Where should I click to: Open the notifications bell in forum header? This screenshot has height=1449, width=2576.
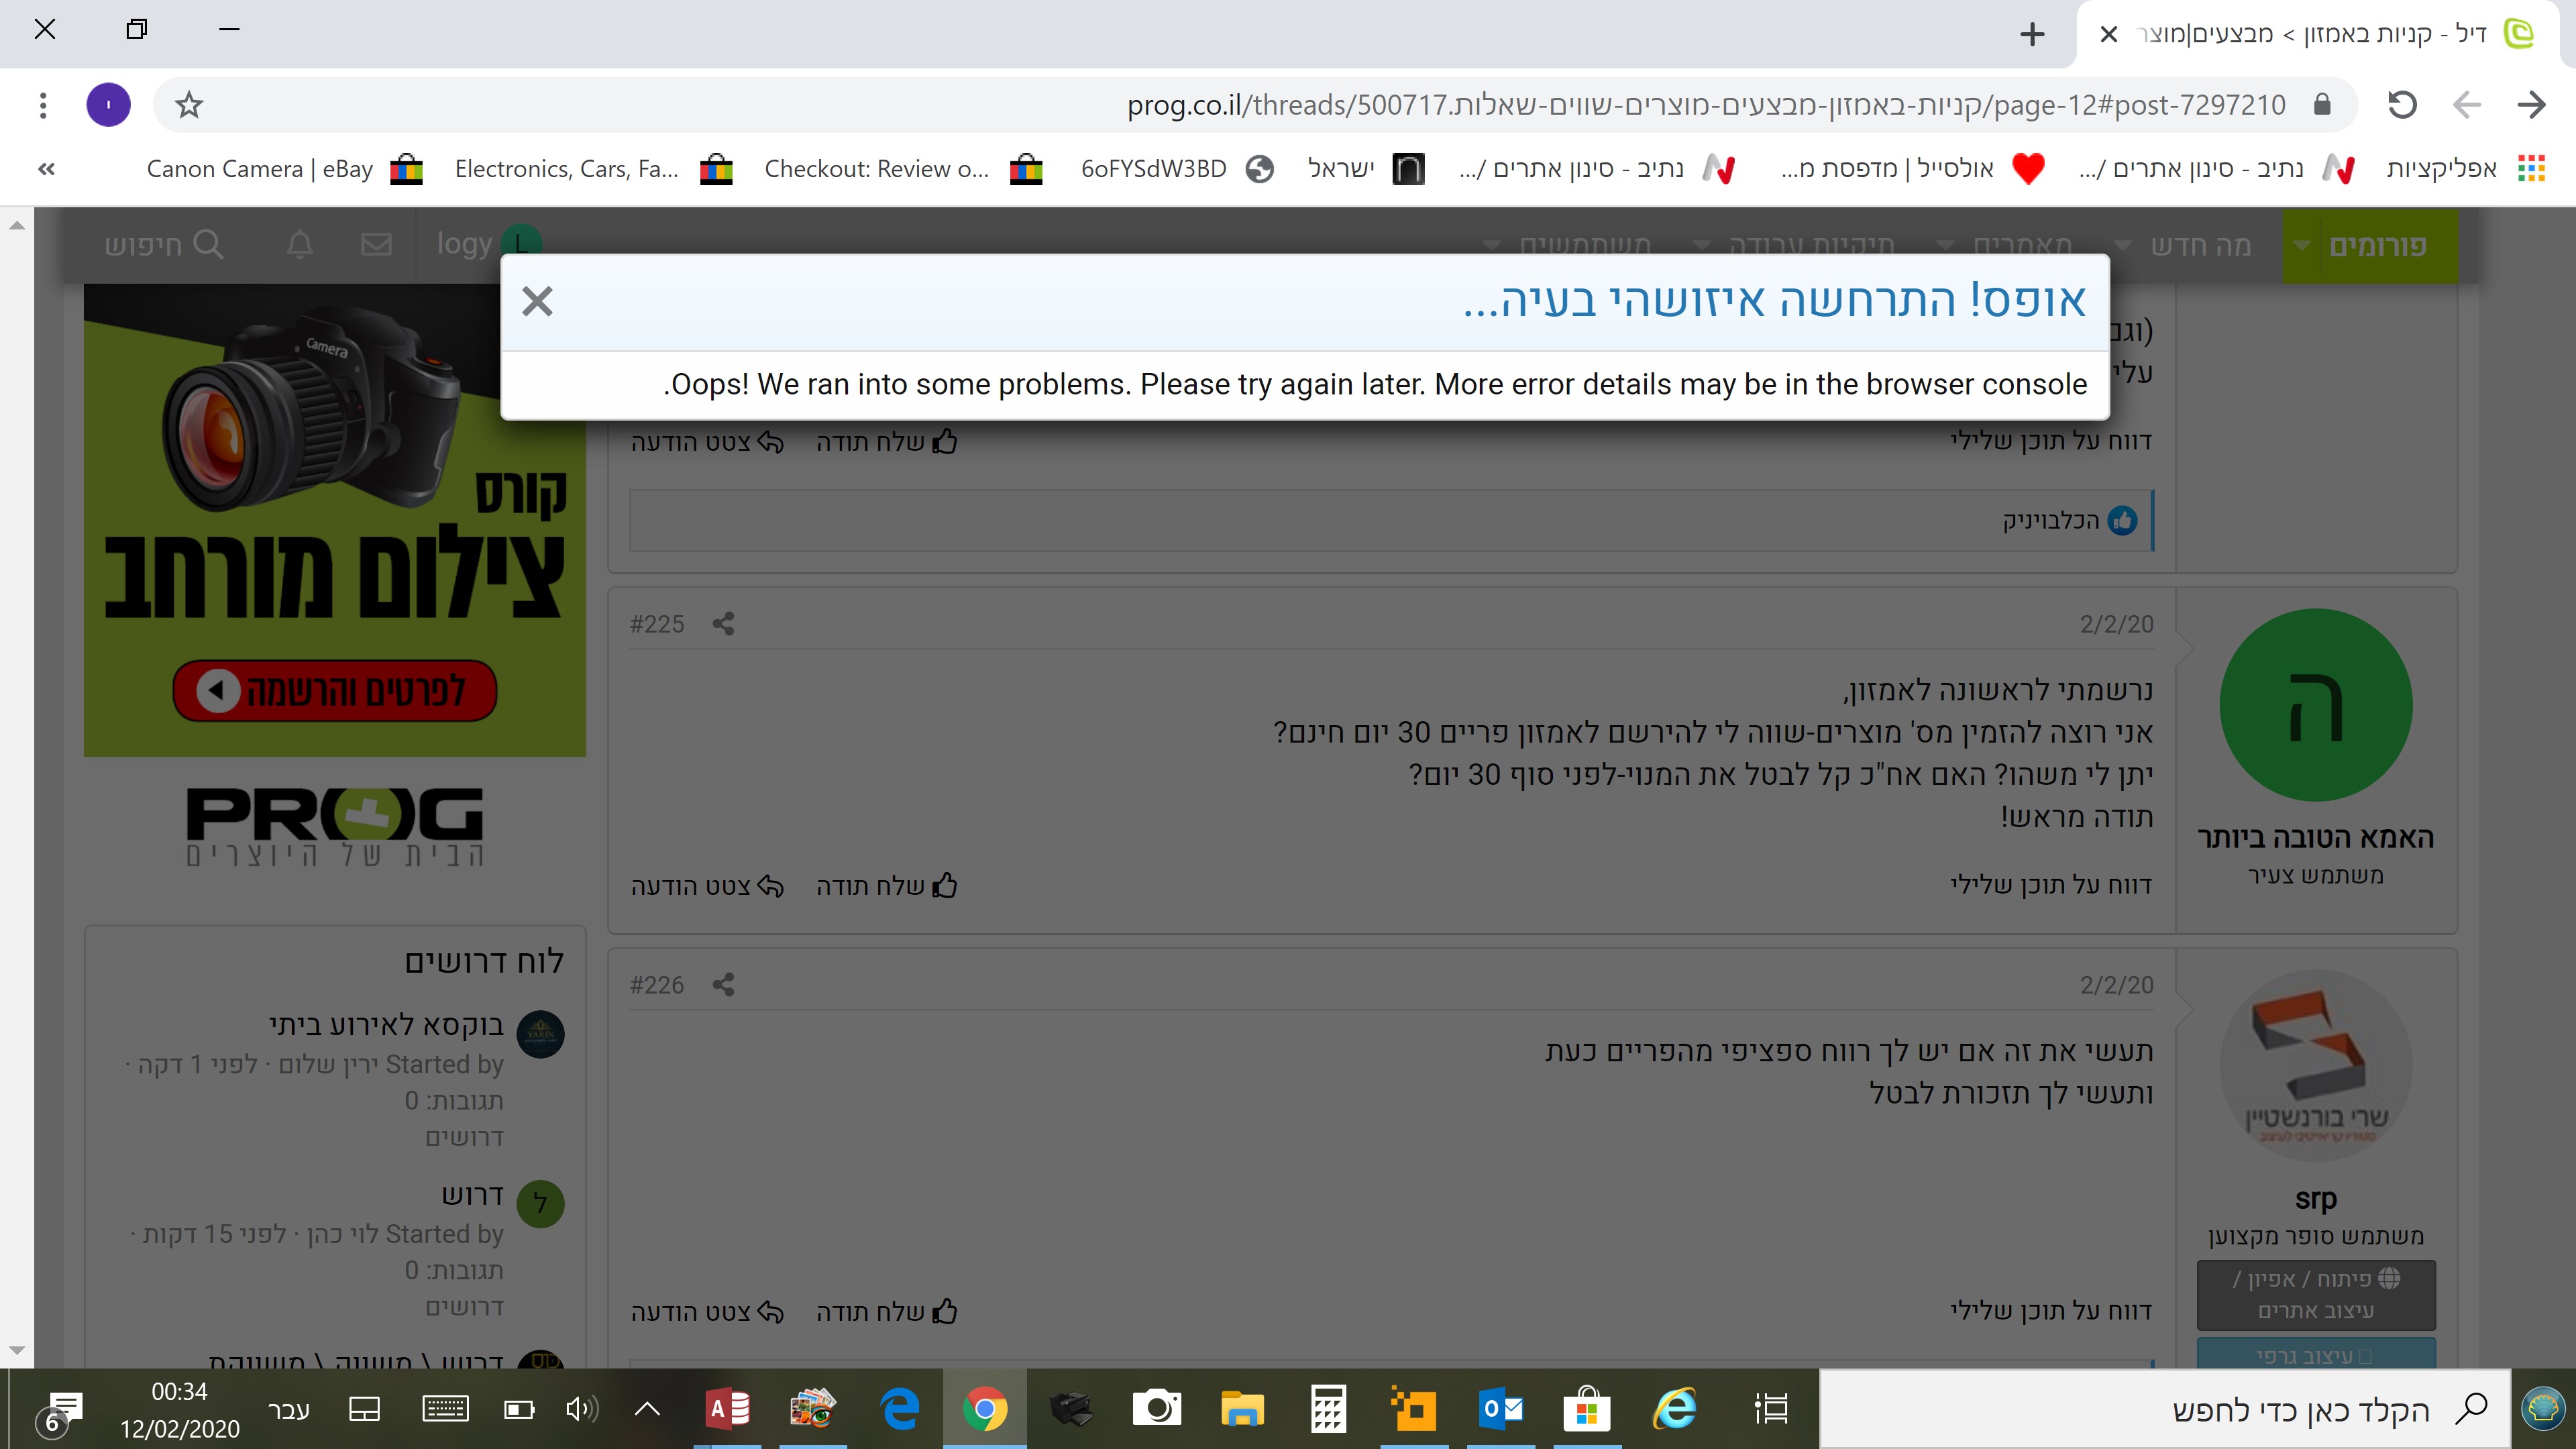pos(300,244)
